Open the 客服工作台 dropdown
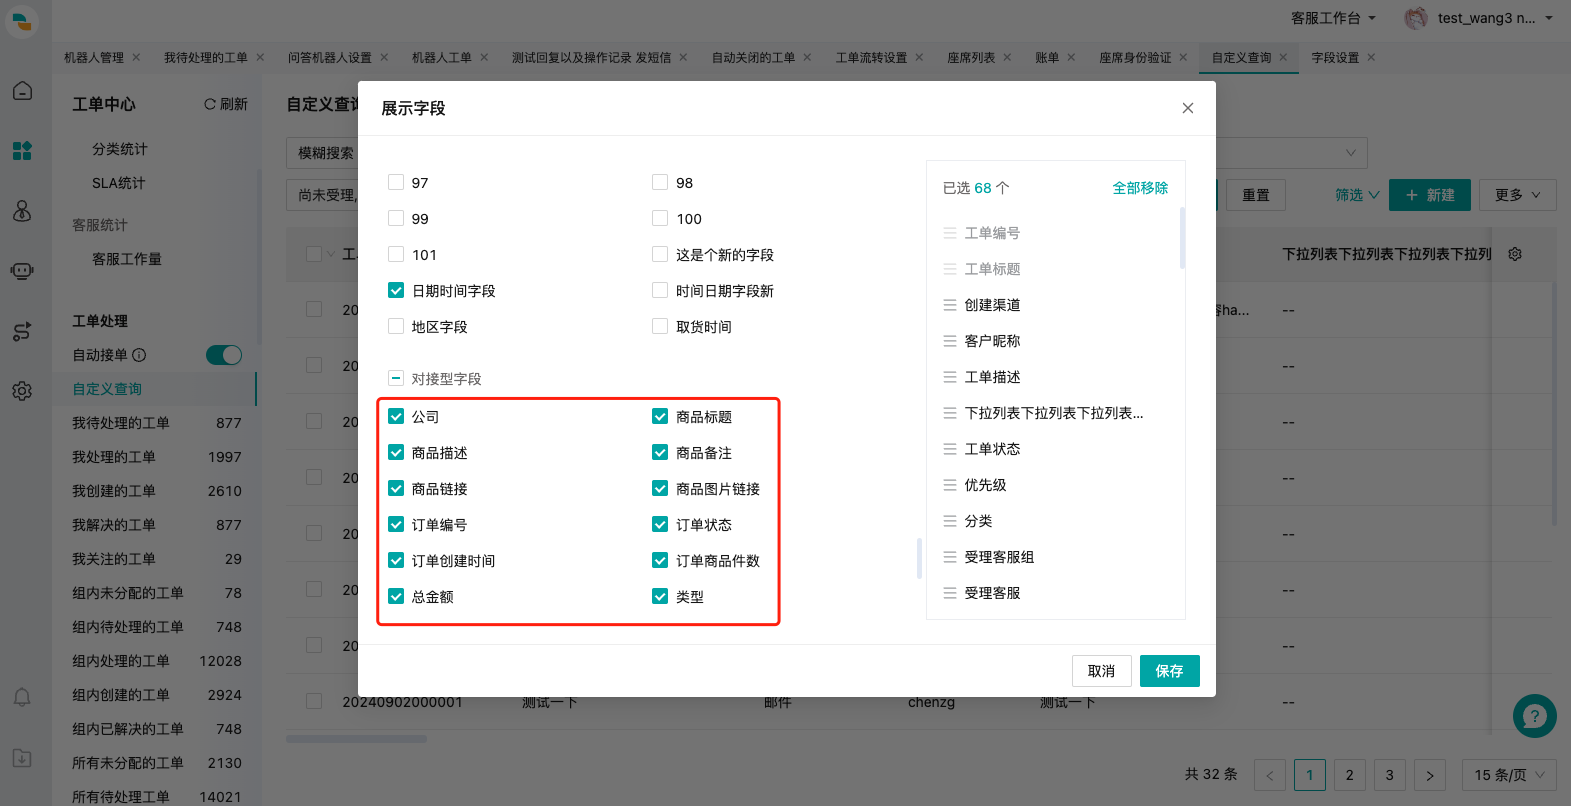The image size is (1571, 806). coord(1333,18)
